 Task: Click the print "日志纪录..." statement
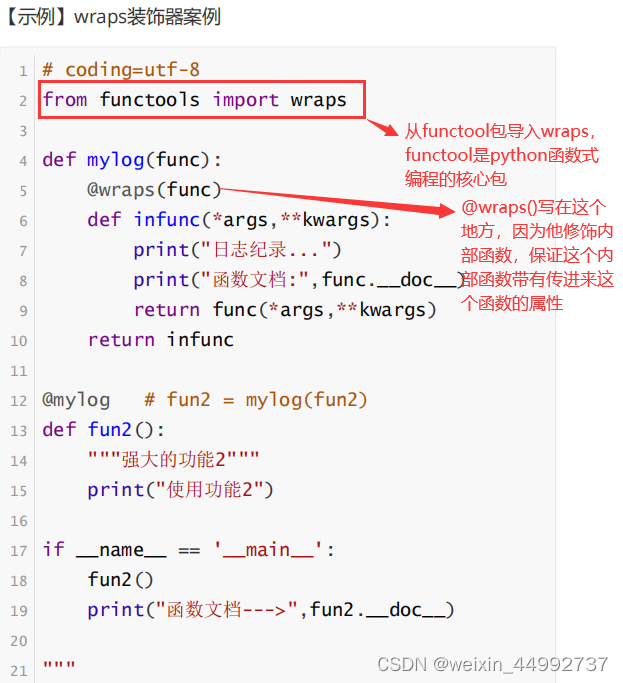point(237,250)
